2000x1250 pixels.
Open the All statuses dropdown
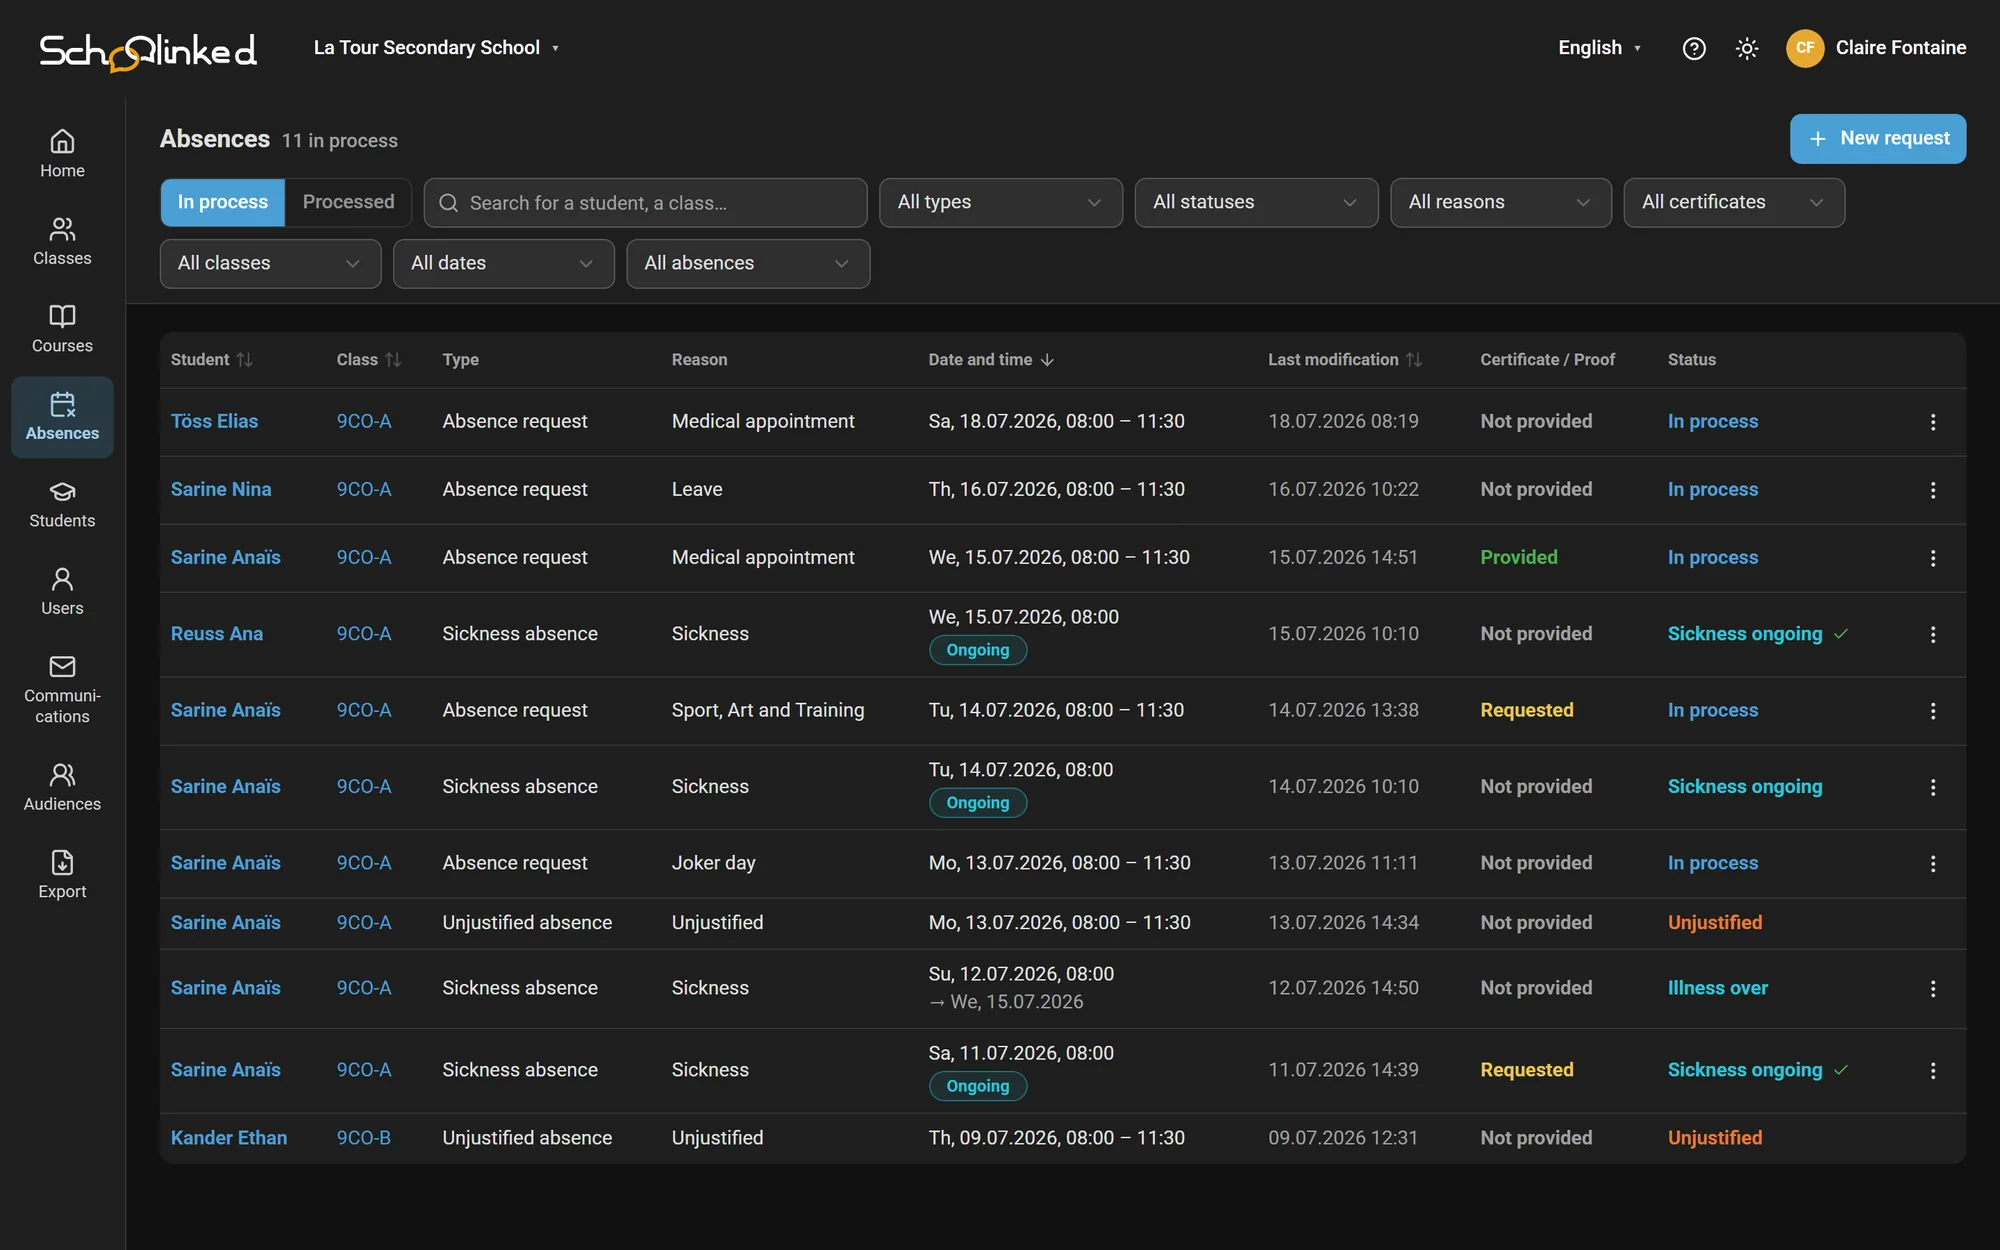[1256, 203]
